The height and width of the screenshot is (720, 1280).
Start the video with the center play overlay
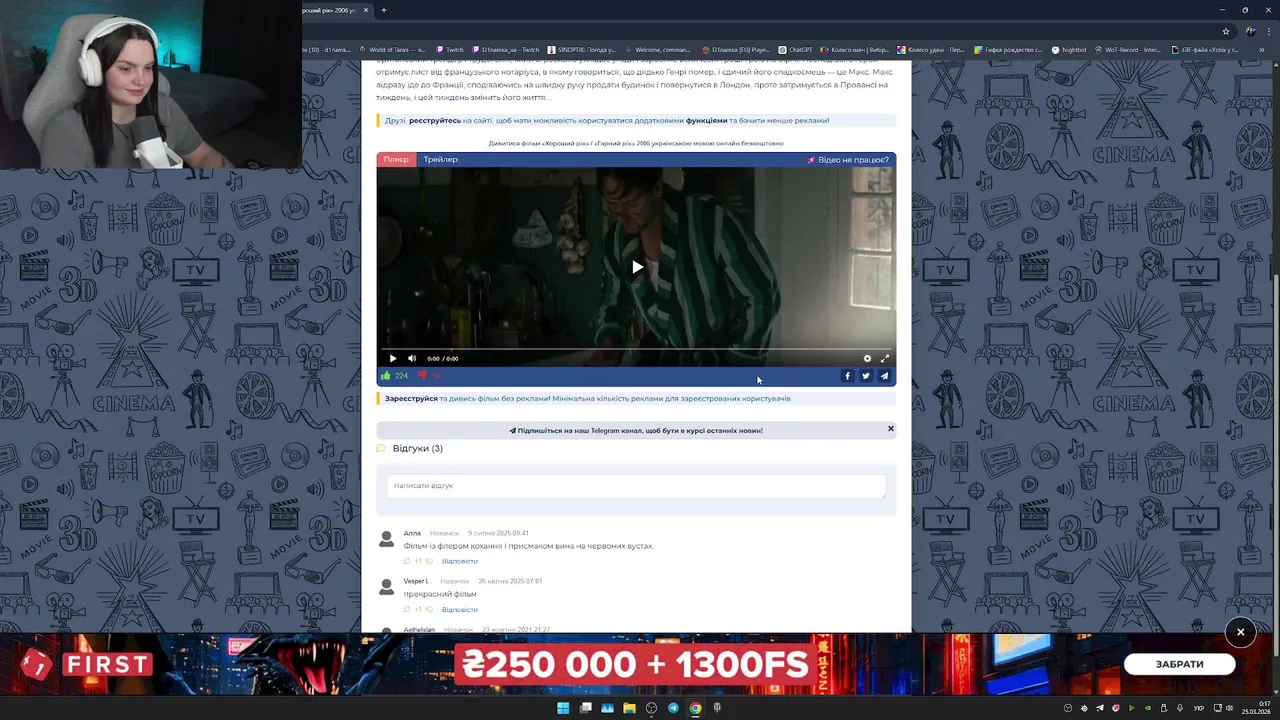pyautogui.click(x=637, y=267)
